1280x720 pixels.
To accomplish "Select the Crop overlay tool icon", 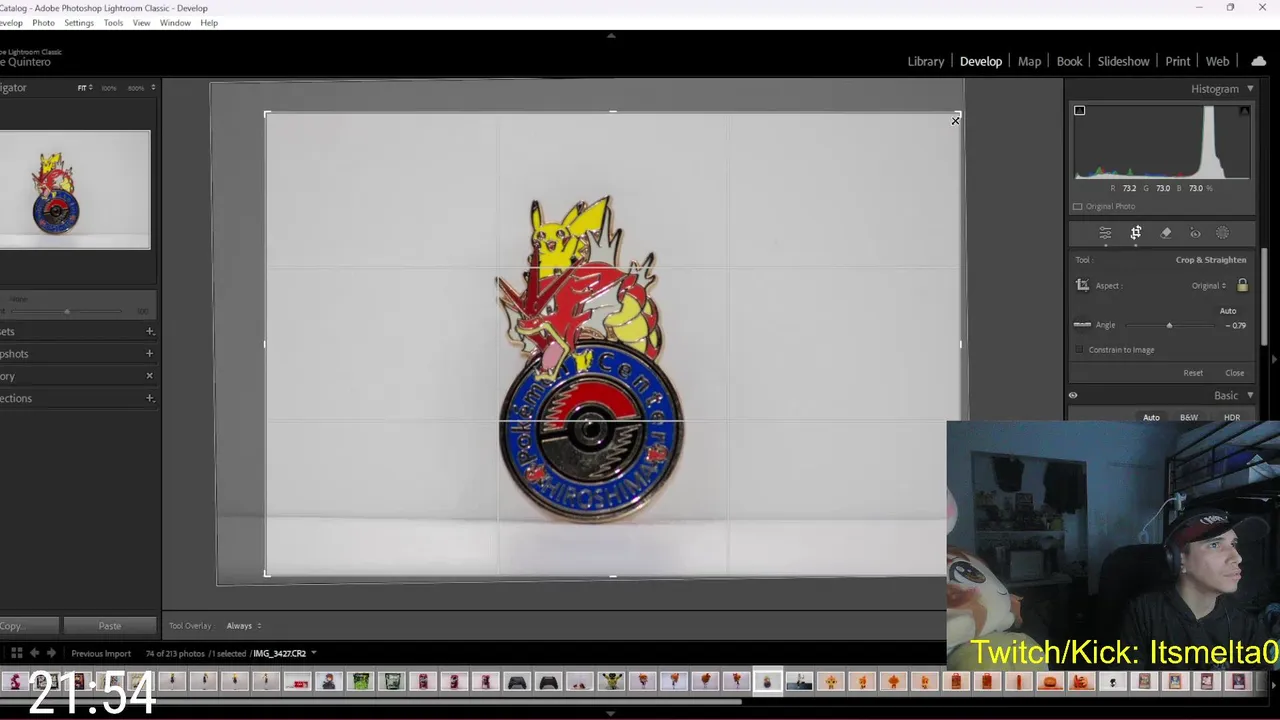I will click(x=1136, y=233).
